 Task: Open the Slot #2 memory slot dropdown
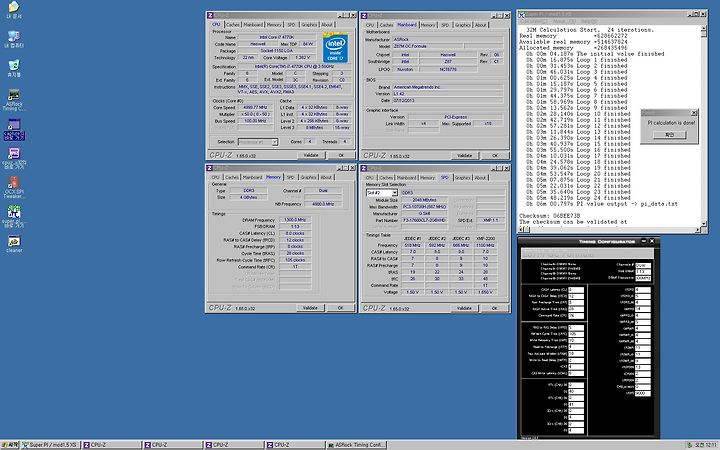[x=382, y=193]
